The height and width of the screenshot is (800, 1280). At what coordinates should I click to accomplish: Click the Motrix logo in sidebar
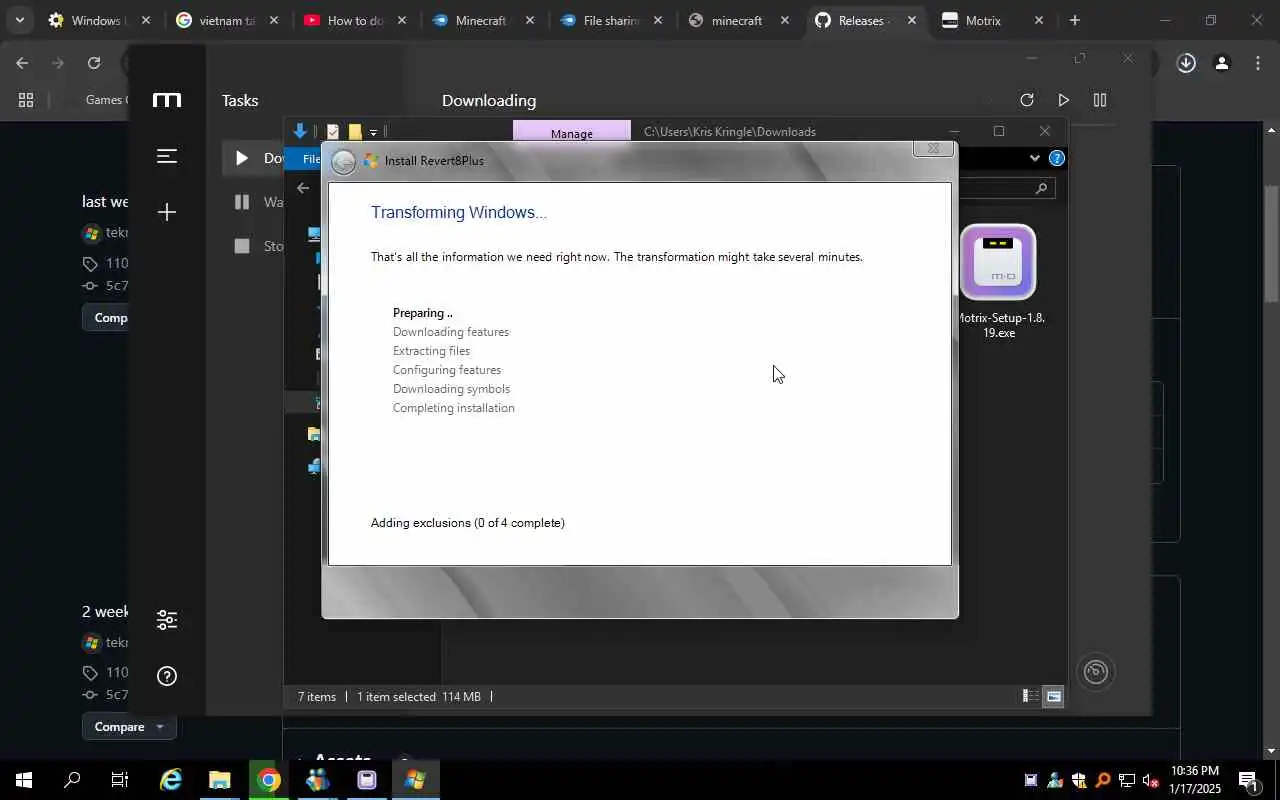tap(167, 100)
